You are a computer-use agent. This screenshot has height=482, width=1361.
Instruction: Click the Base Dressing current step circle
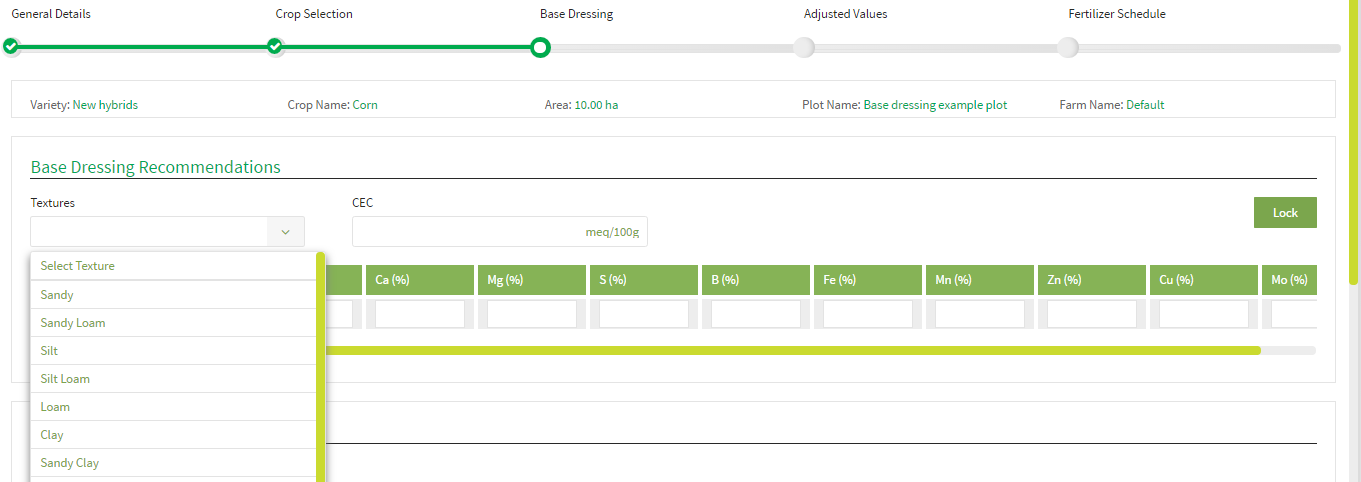(540, 47)
